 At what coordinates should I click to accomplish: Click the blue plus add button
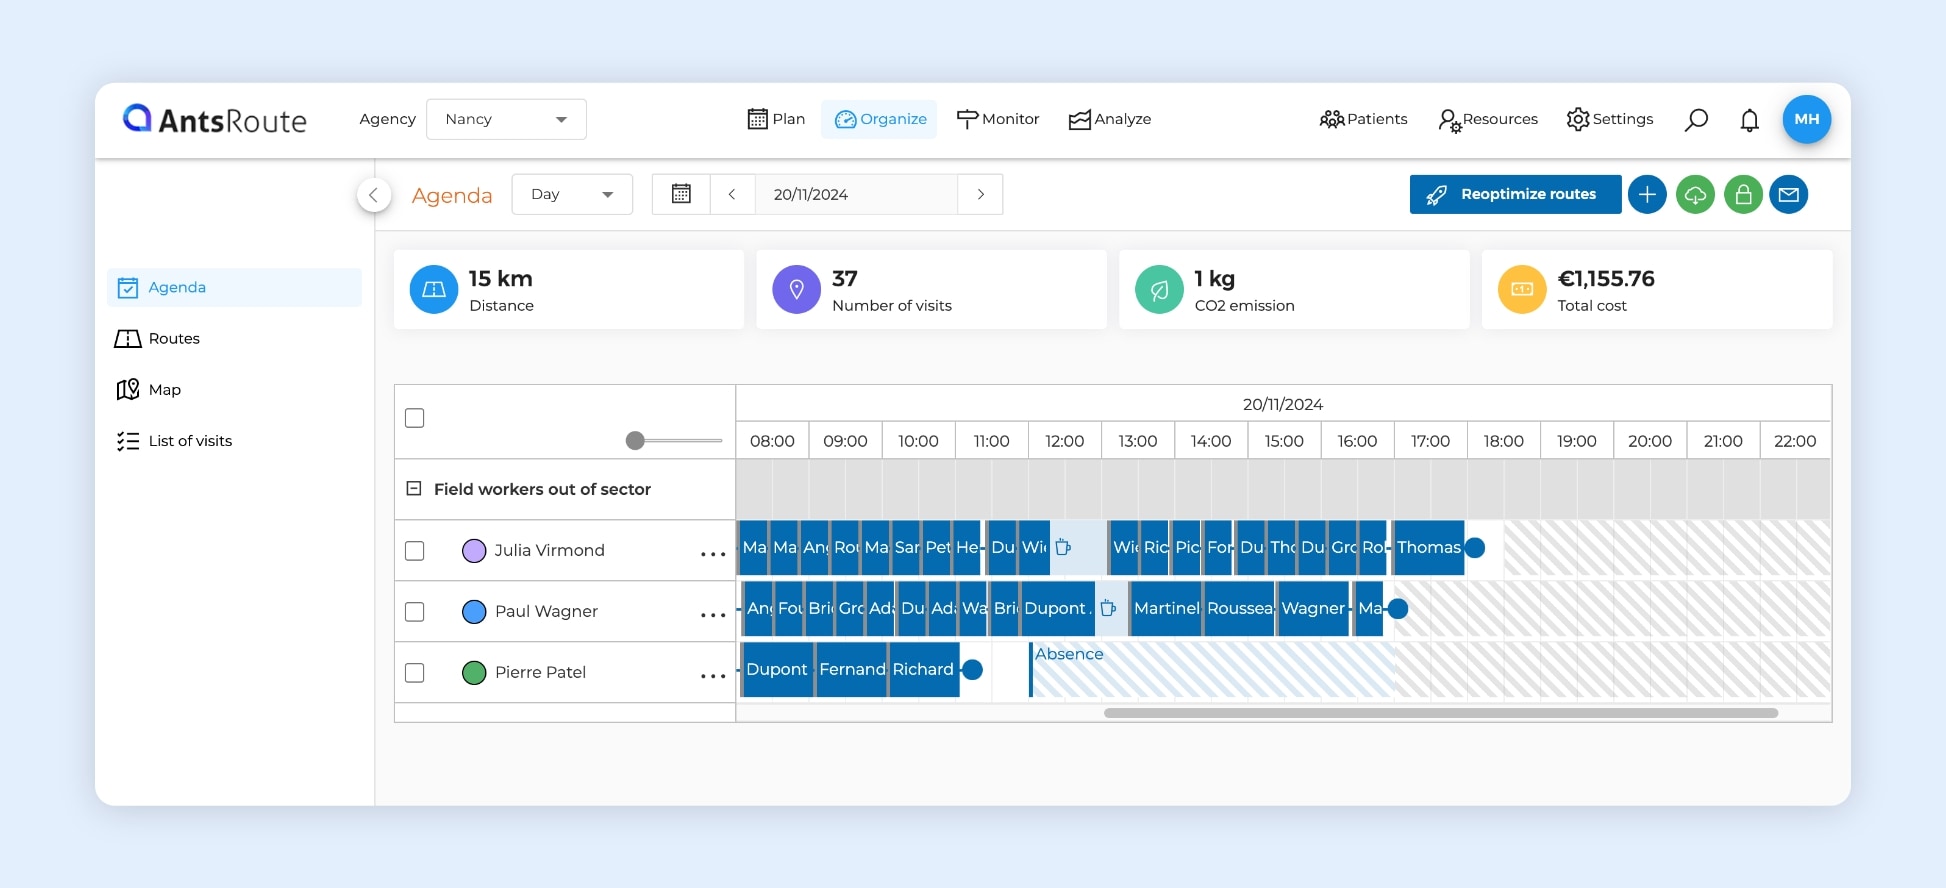pyautogui.click(x=1647, y=194)
